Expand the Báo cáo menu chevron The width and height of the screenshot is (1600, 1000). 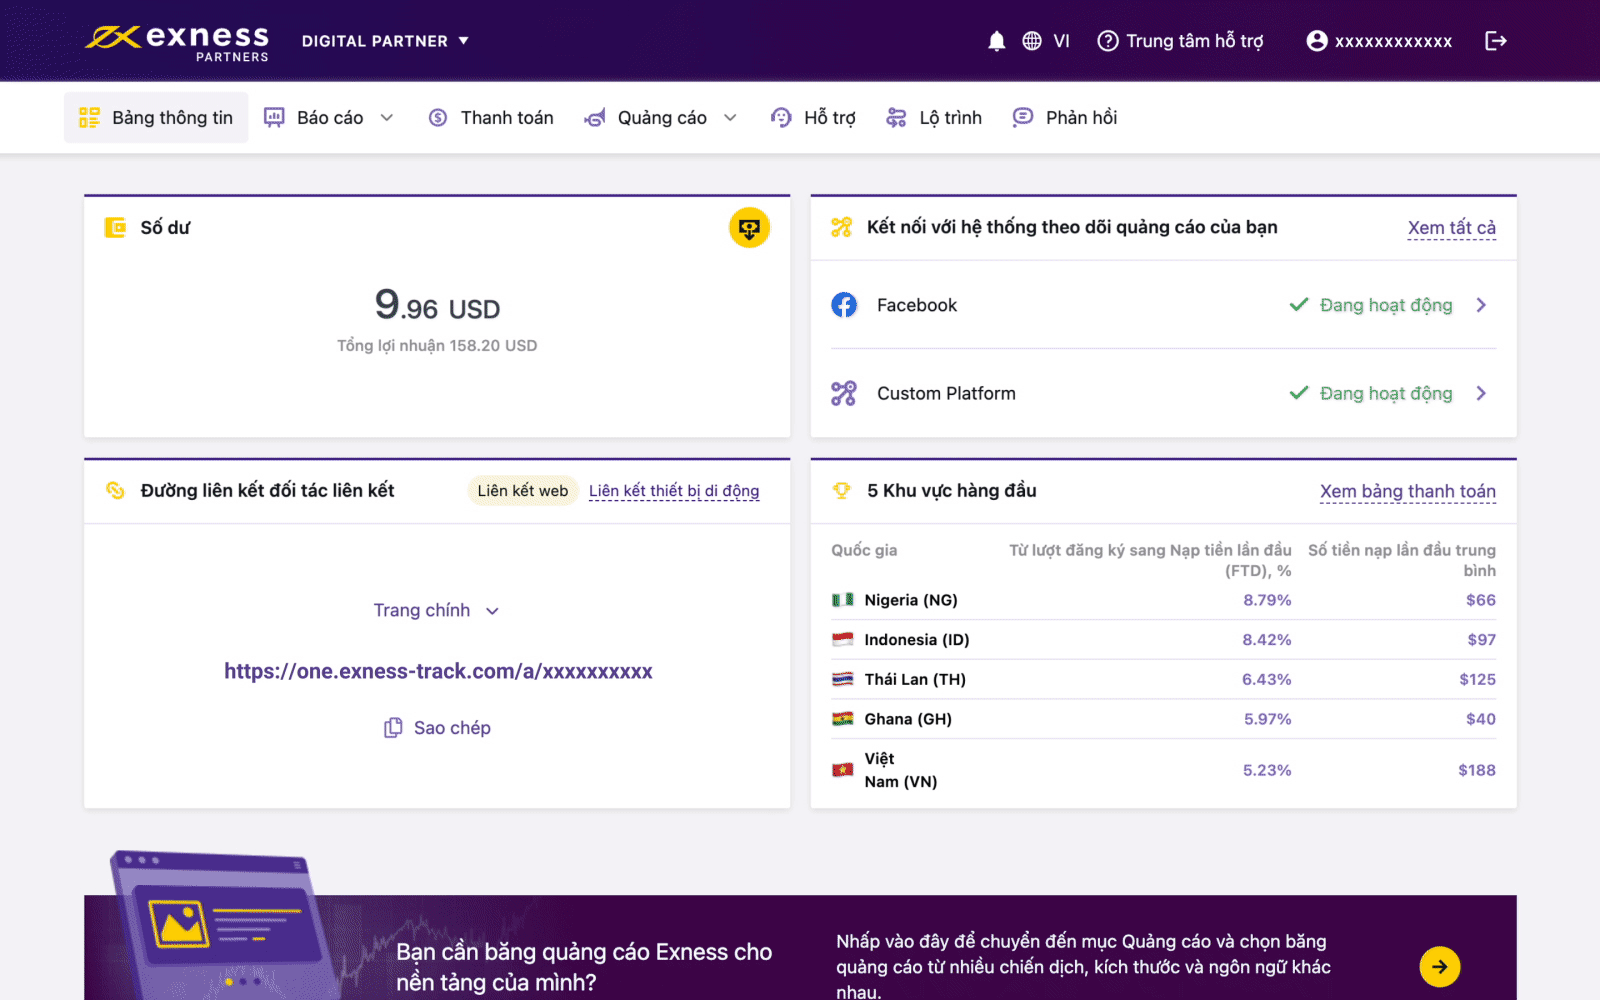387,118
